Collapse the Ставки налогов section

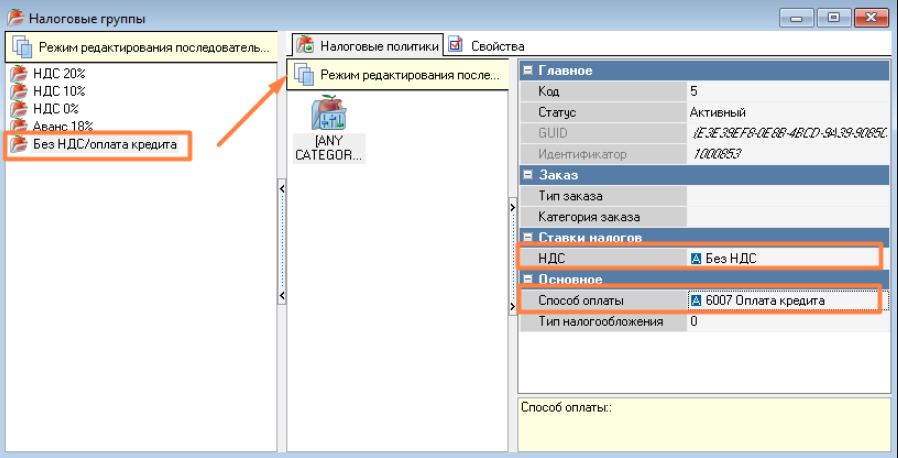528,237
